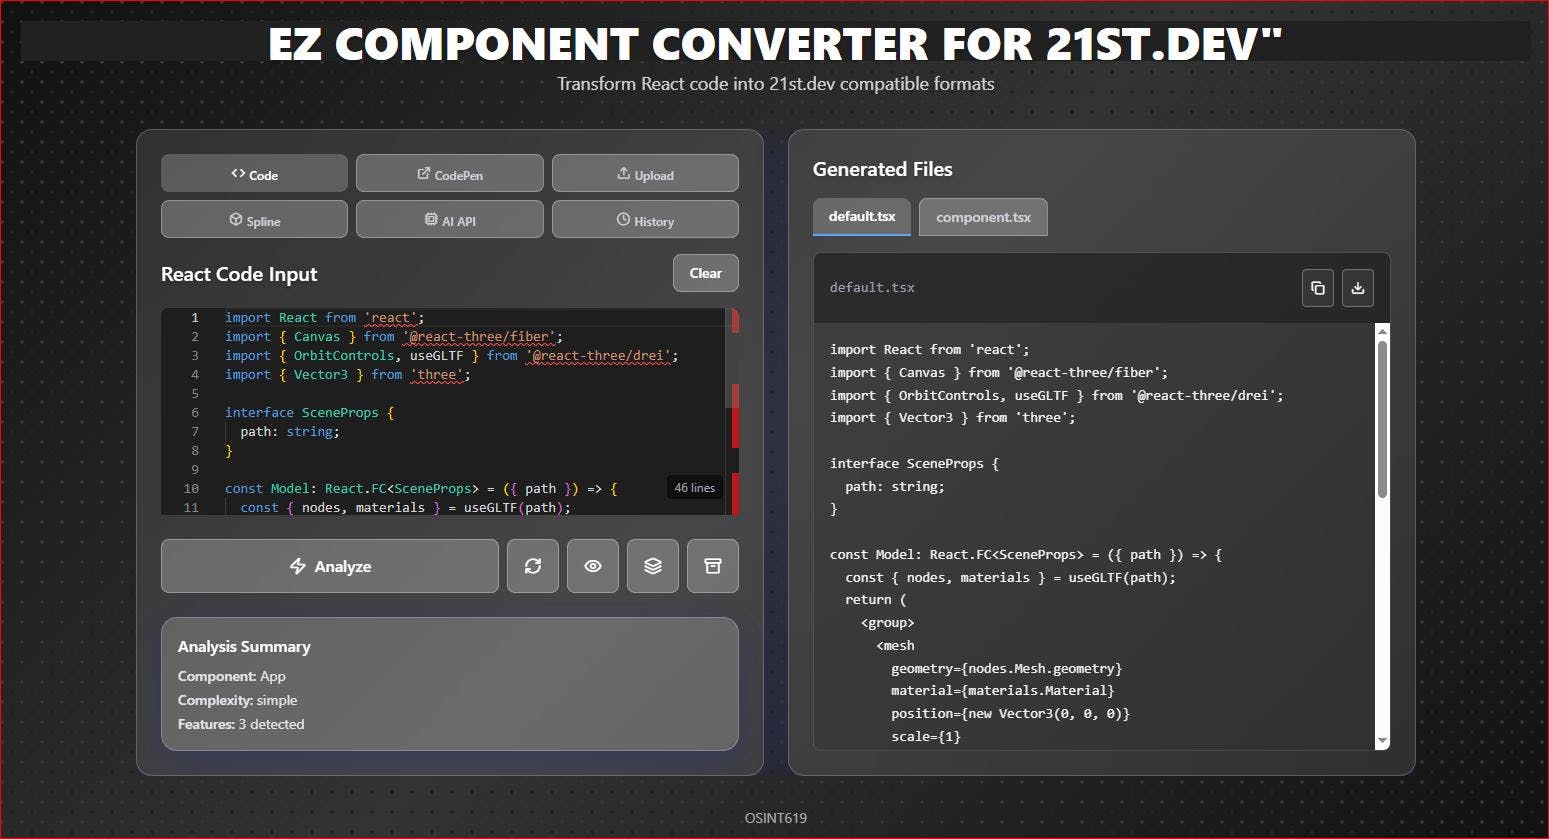Clear the React code input

click(x=706, y=273)
